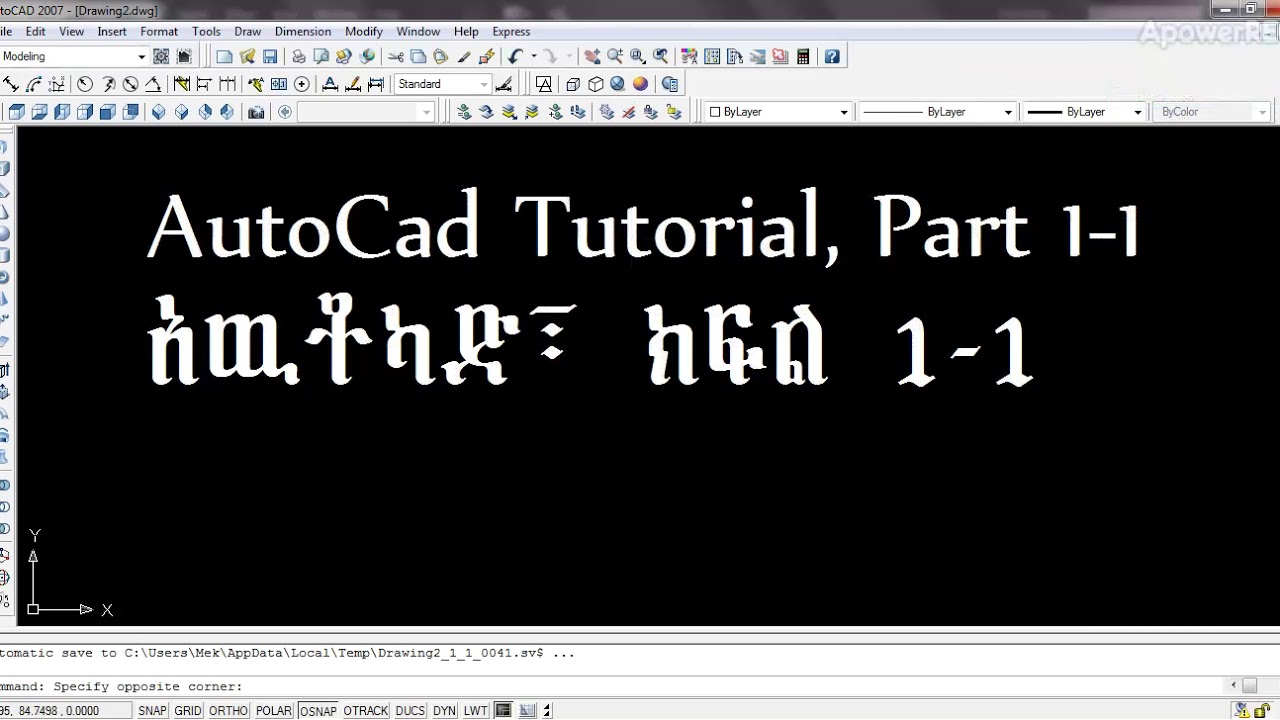This screenshot has width=1280, height=720.
Task: Click the Dimension Edit icon
Action: point(330,84)
